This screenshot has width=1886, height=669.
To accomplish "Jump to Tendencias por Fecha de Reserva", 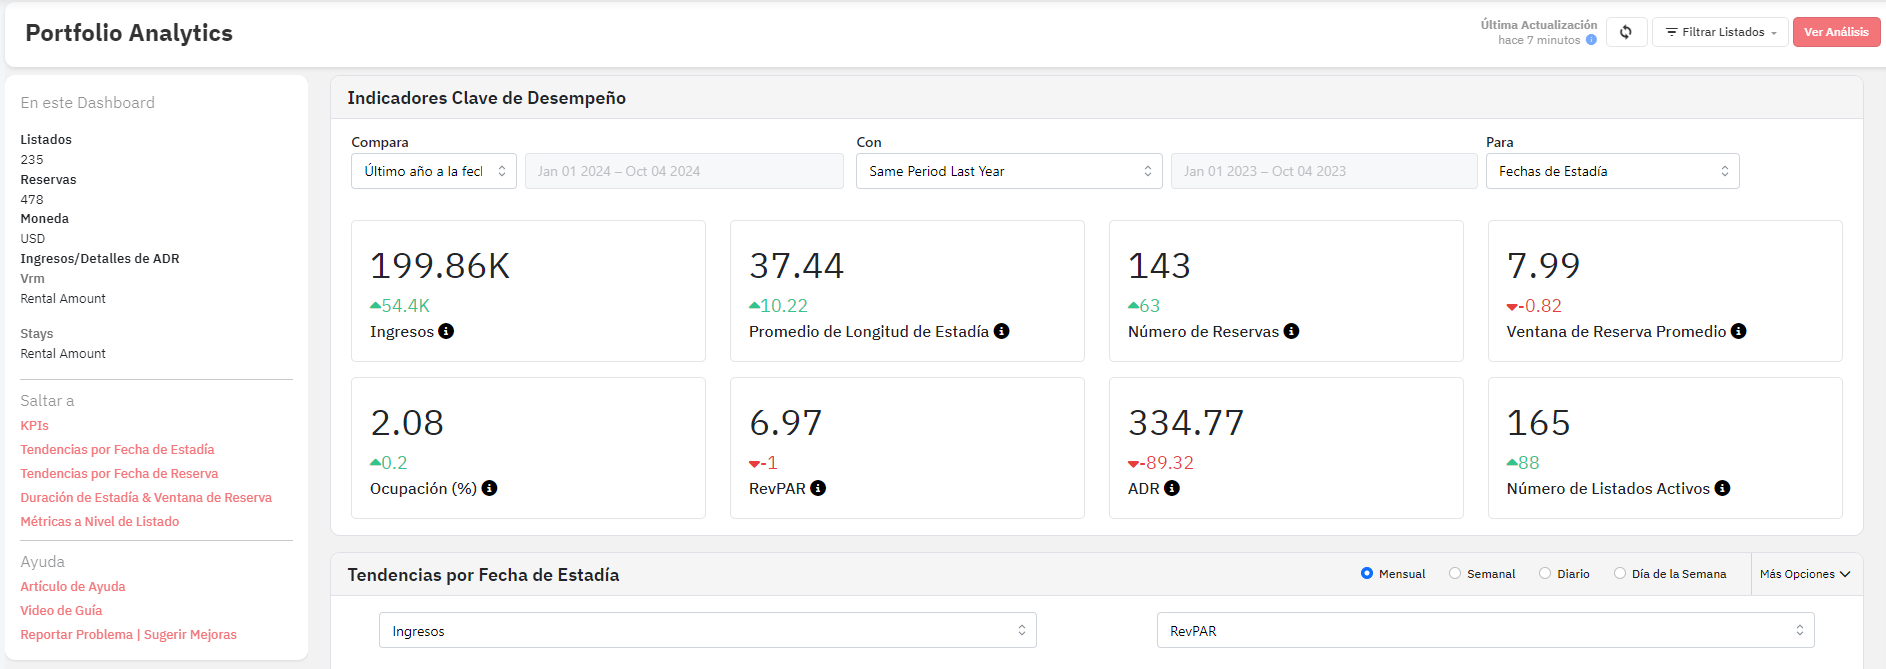I will 119,473.
